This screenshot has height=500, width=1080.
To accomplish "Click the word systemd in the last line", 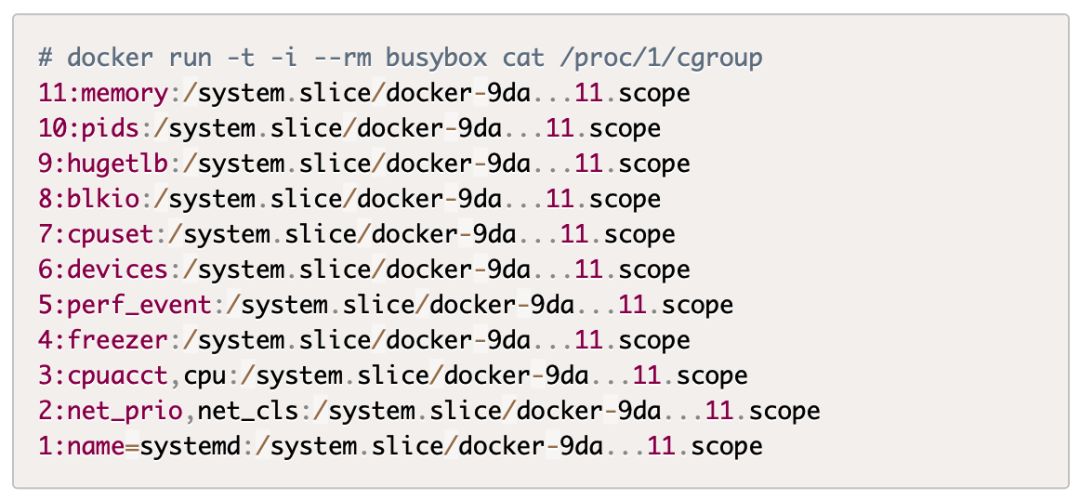I will coord(190,445).
